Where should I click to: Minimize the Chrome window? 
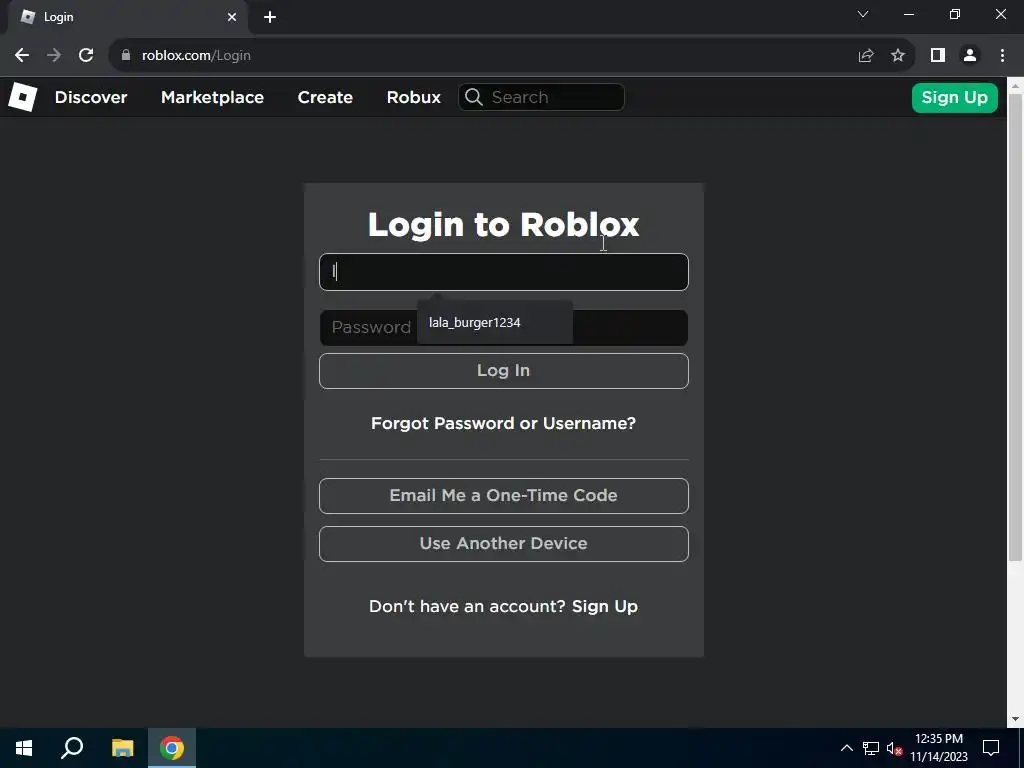(908, 14)
